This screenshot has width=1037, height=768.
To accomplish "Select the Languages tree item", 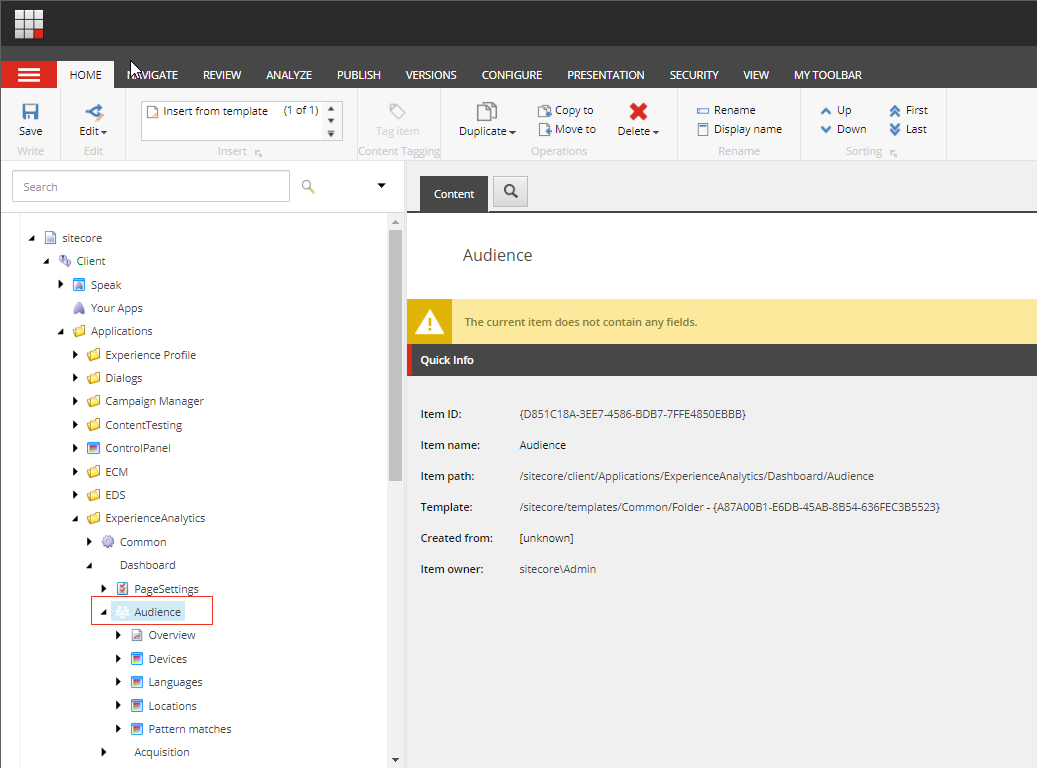I will [x=175, y=682].
